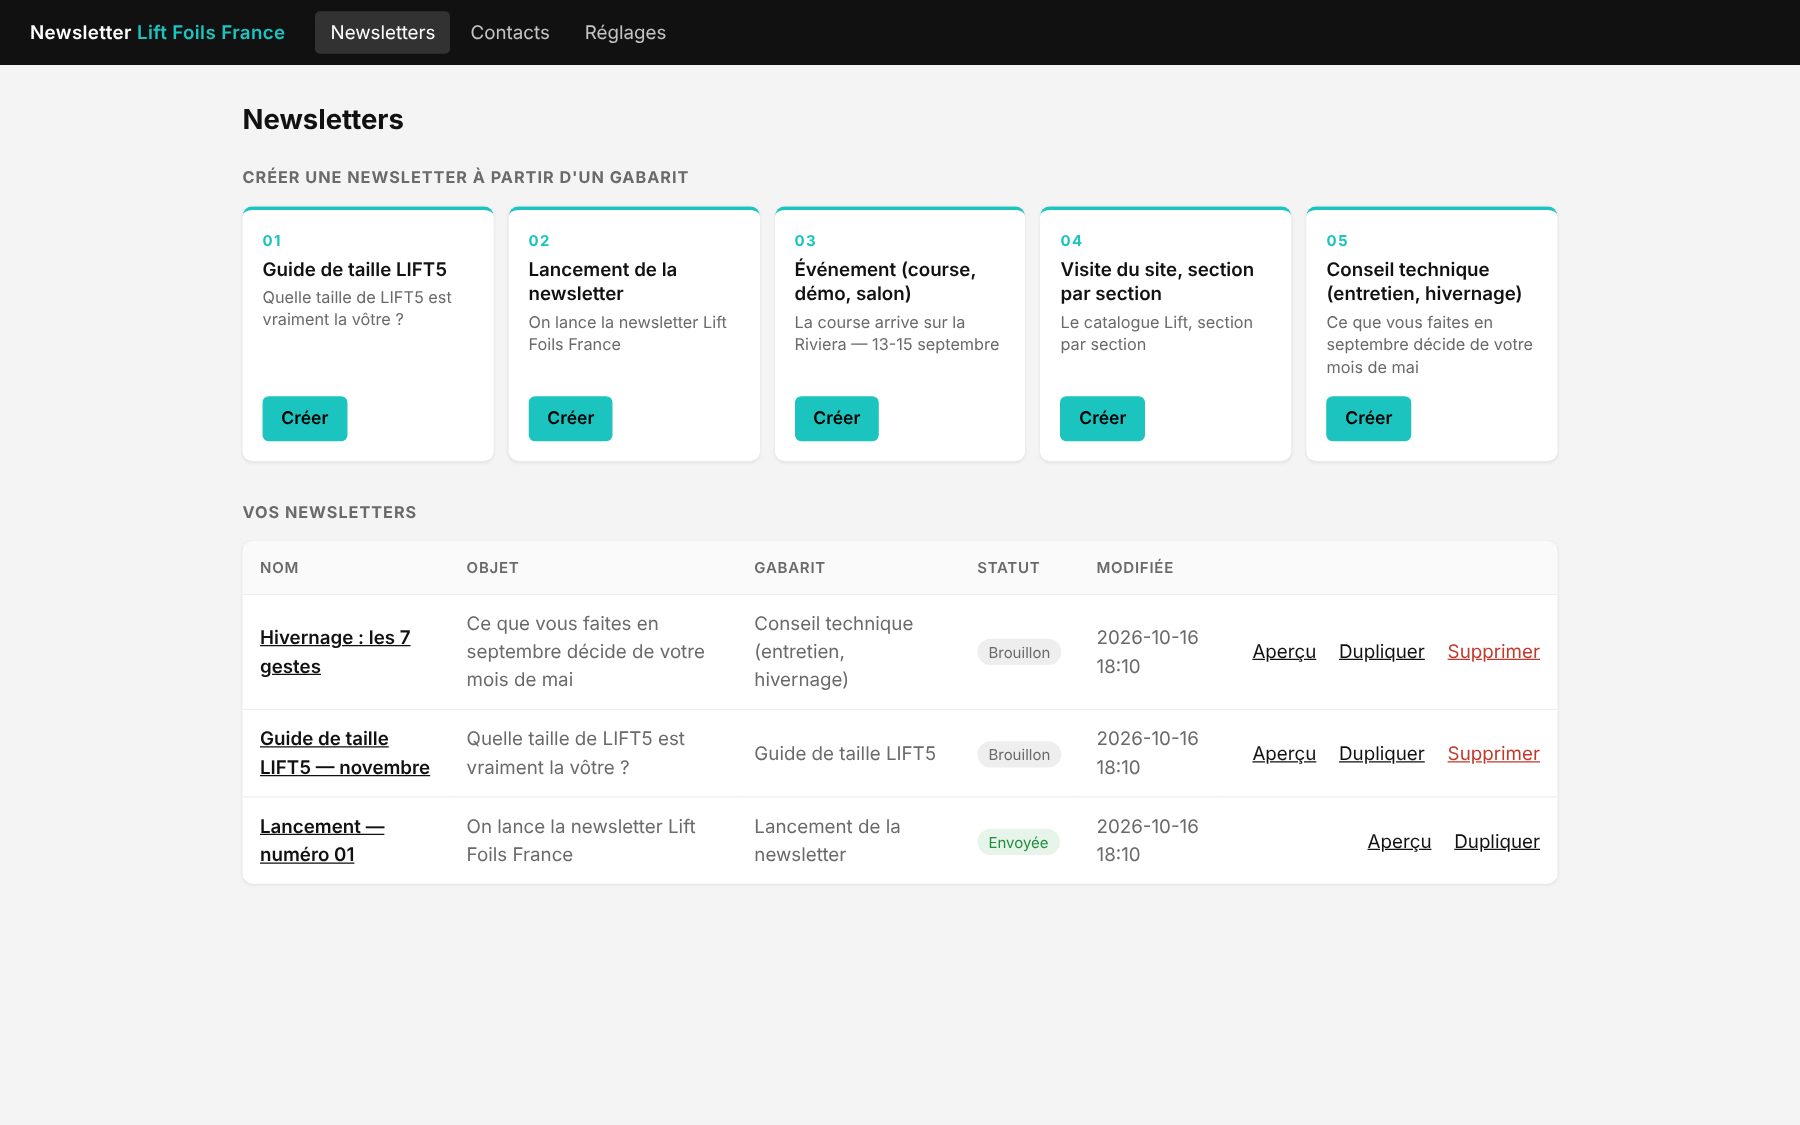Create newsletter from Visite du site template
Viewport: 1800px width, 1125px height.
coord(1102,418)
